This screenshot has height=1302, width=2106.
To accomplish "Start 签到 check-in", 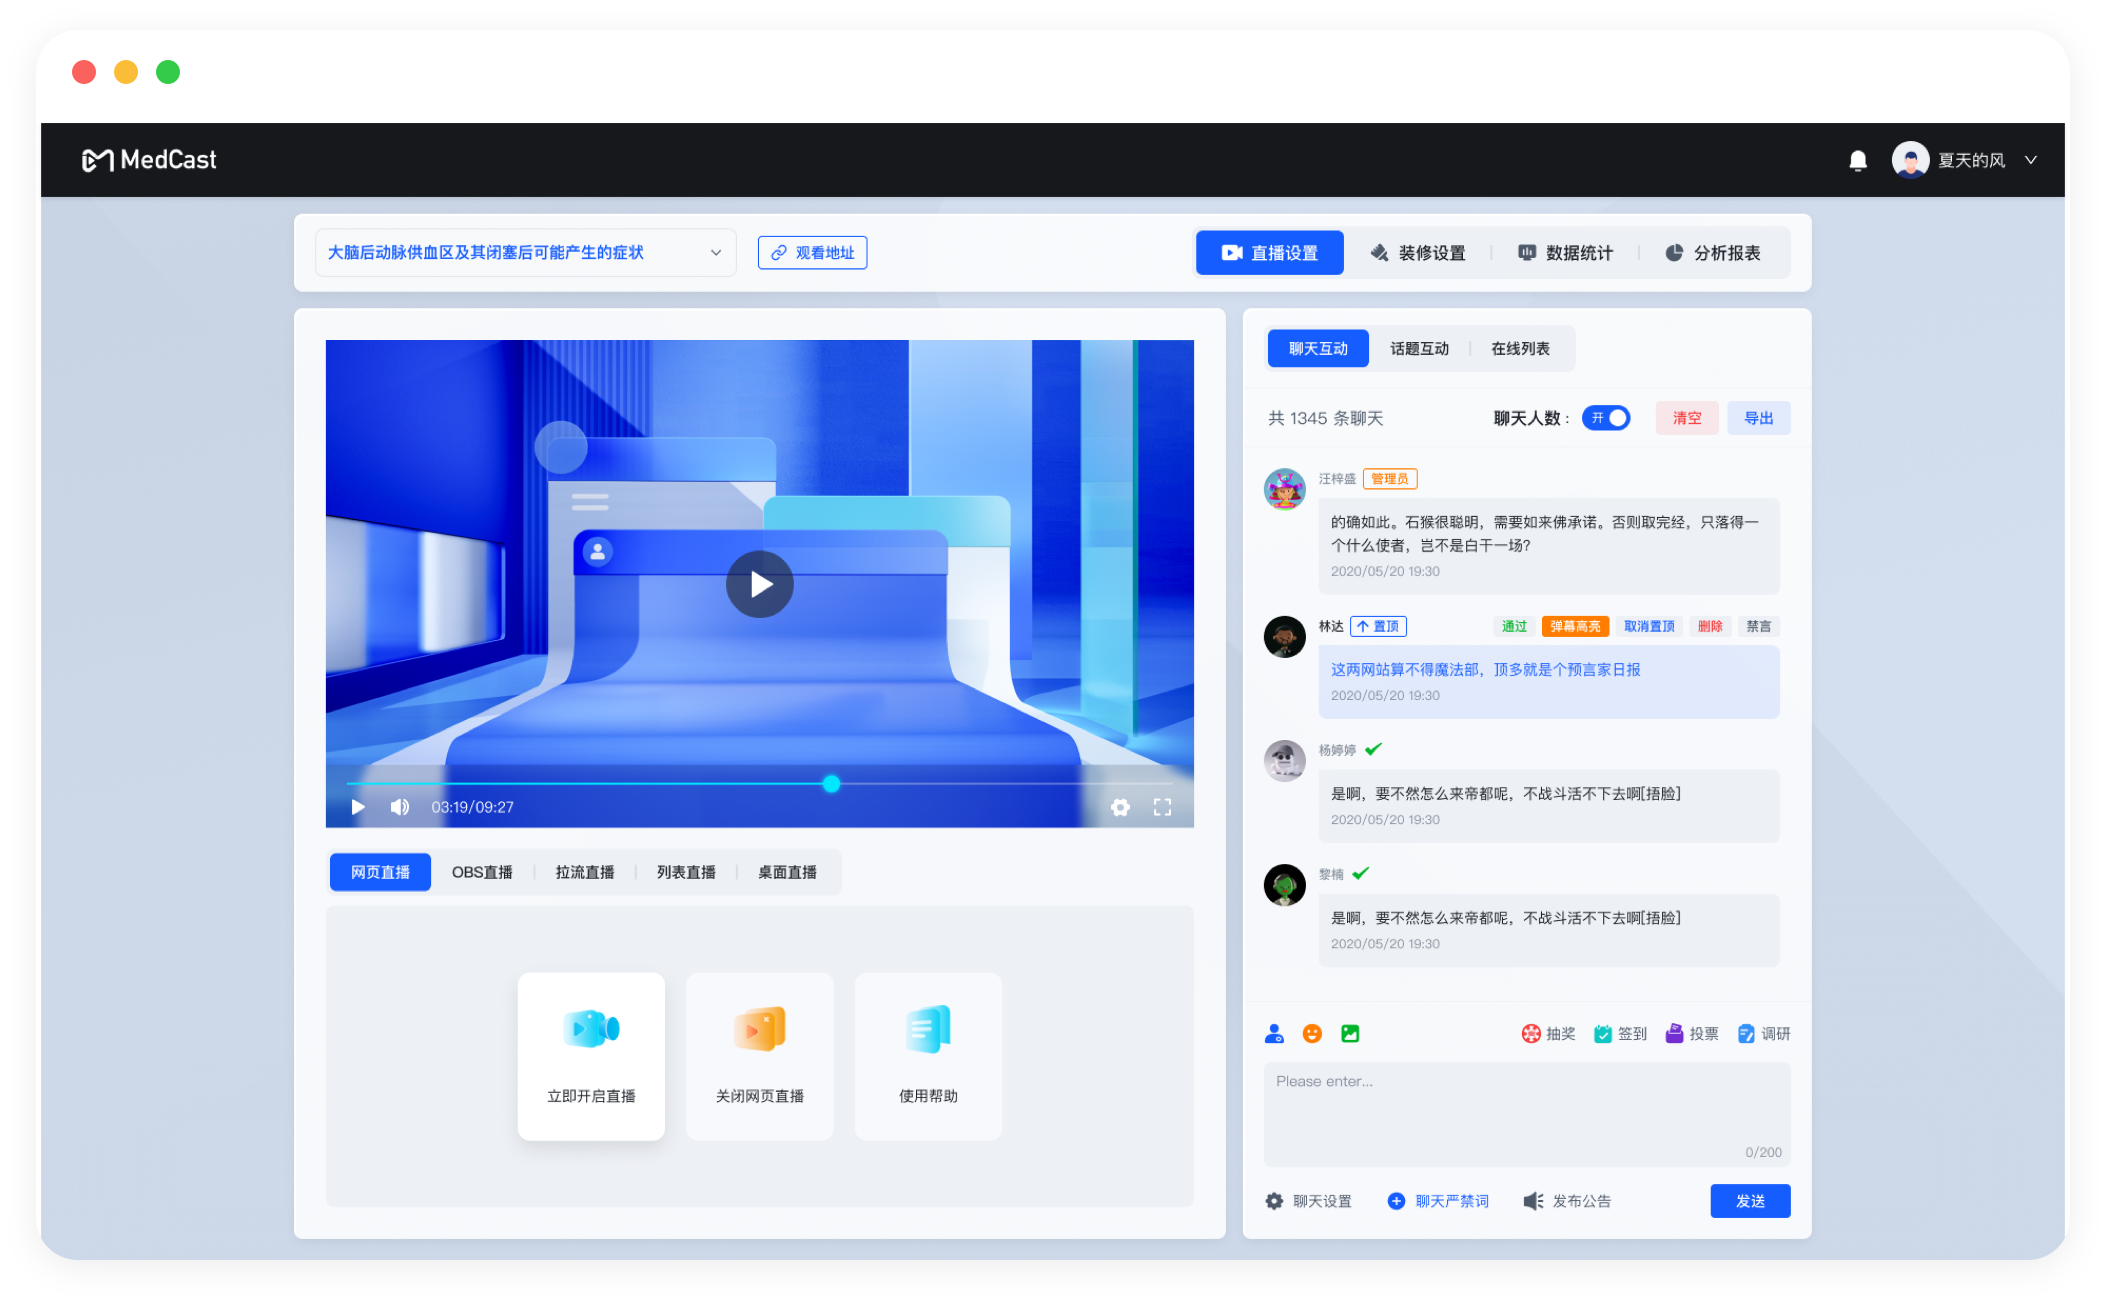I will [1620, 1033].
